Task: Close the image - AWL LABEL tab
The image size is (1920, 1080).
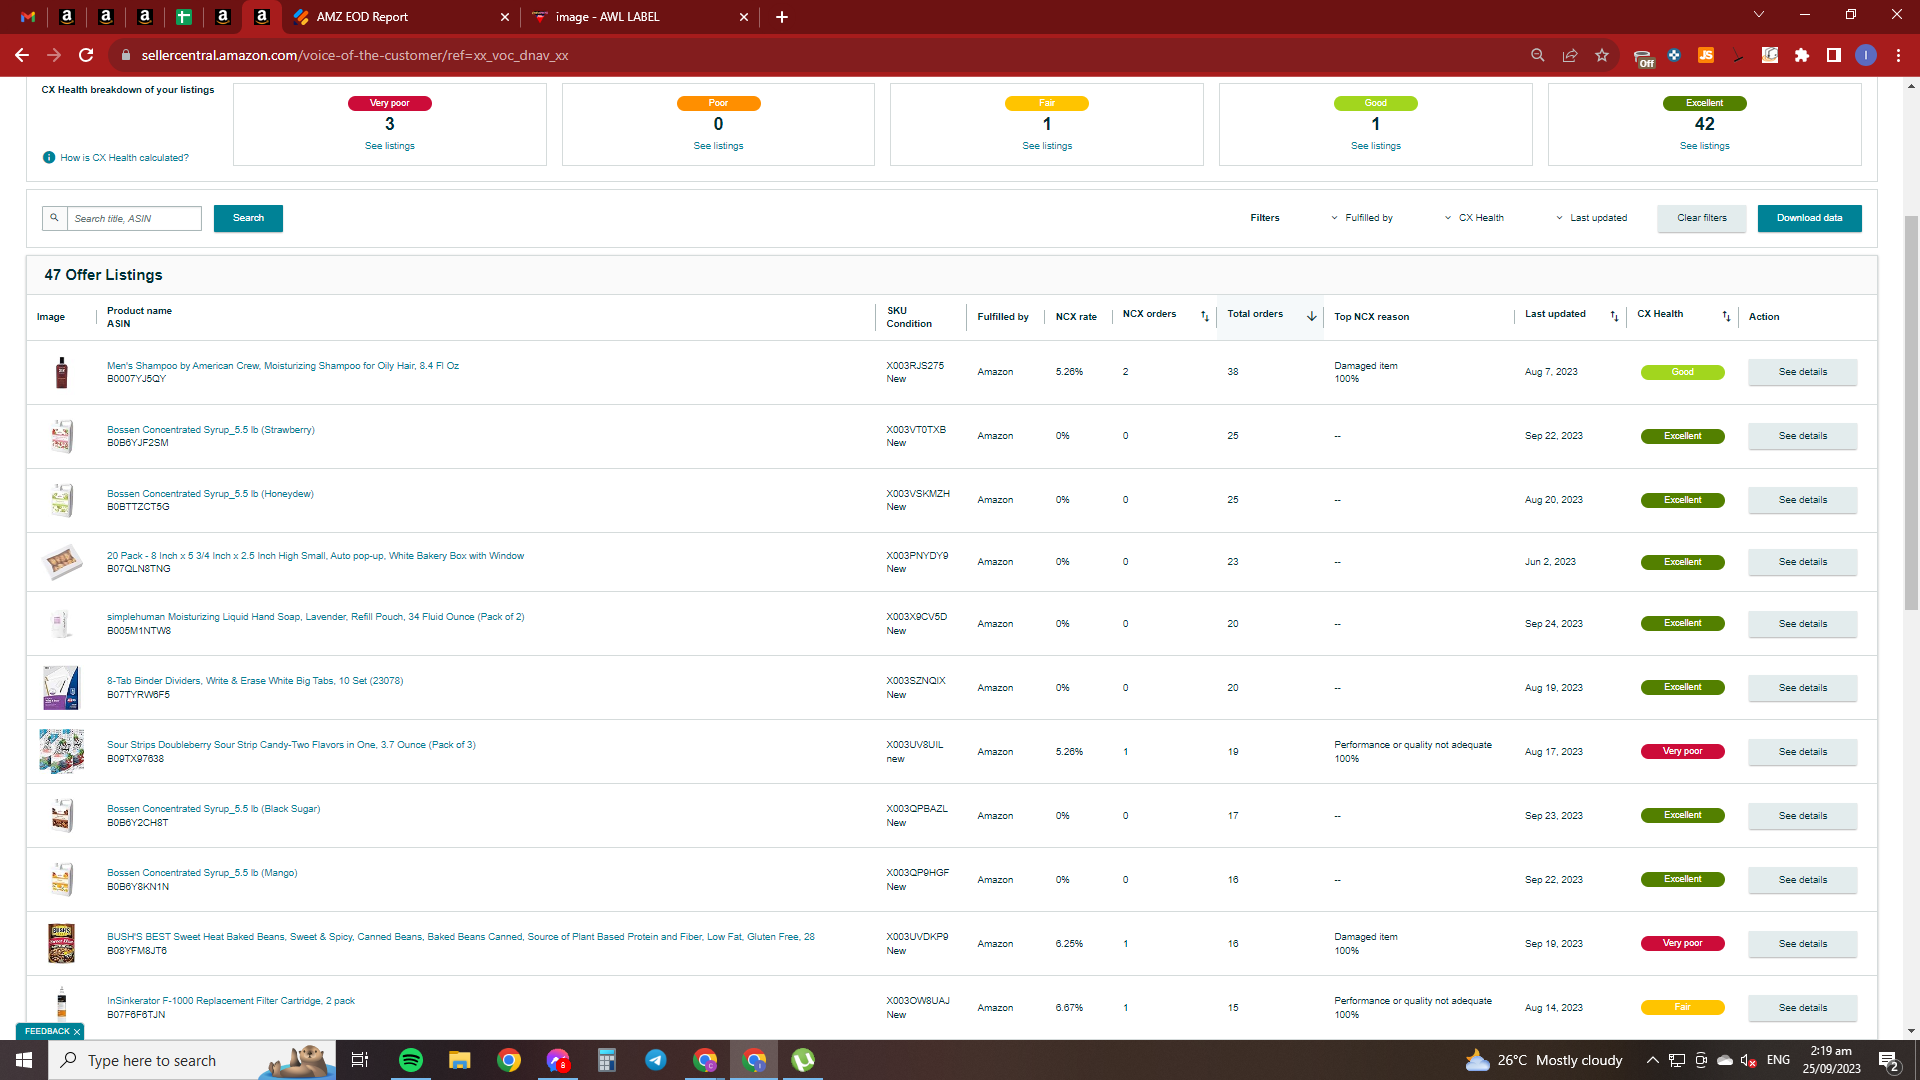Action: pyautogui.click(x=744, y=17)
